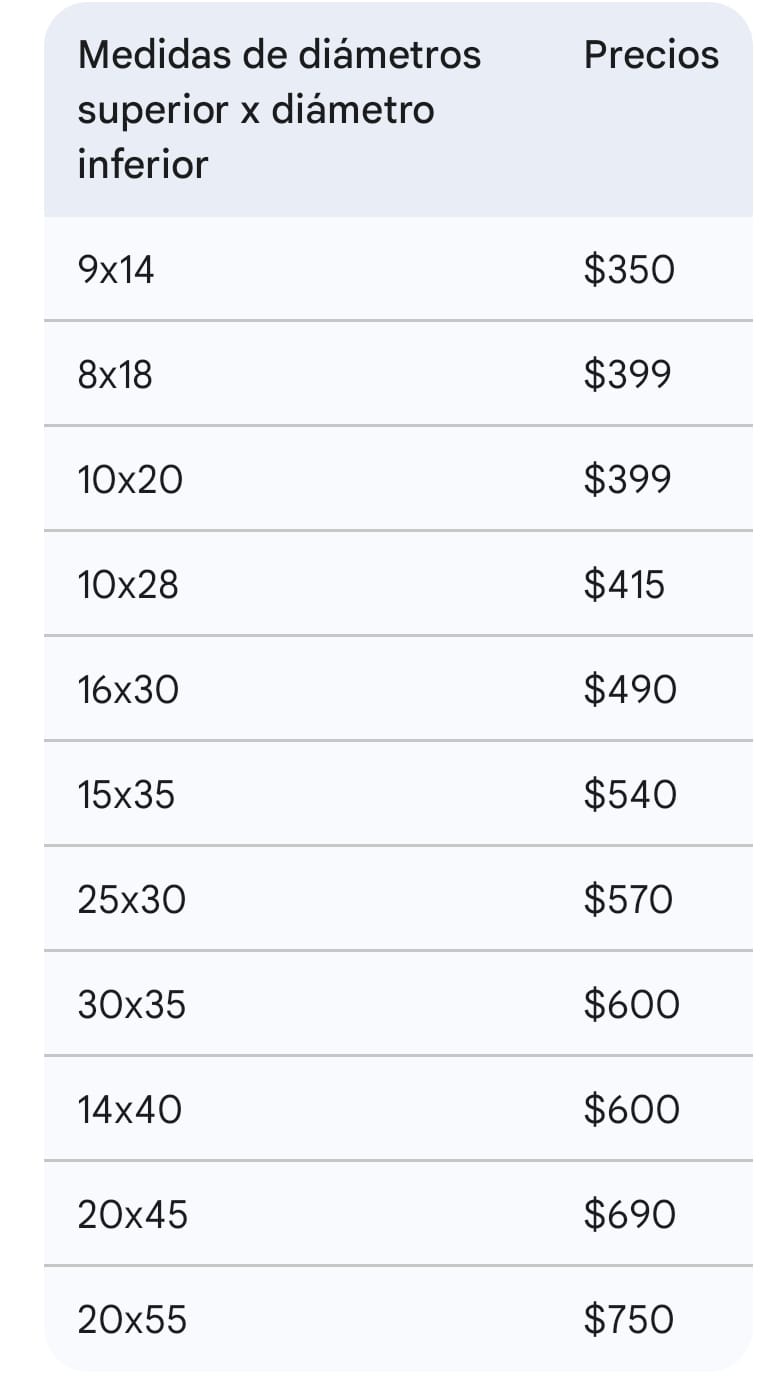Screen dimensions: 780x1383
Task: Click the $750 price cell
Action: coord(629,1320)
